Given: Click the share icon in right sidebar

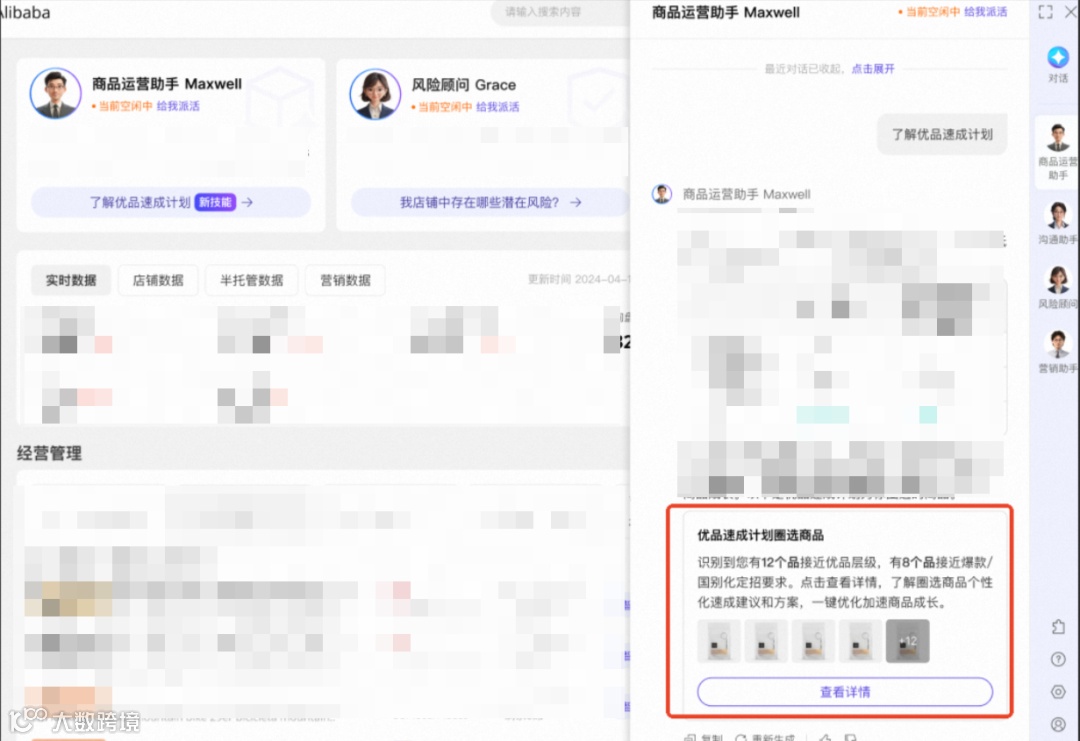Looking at the screenshot, I should [1059, 627].
